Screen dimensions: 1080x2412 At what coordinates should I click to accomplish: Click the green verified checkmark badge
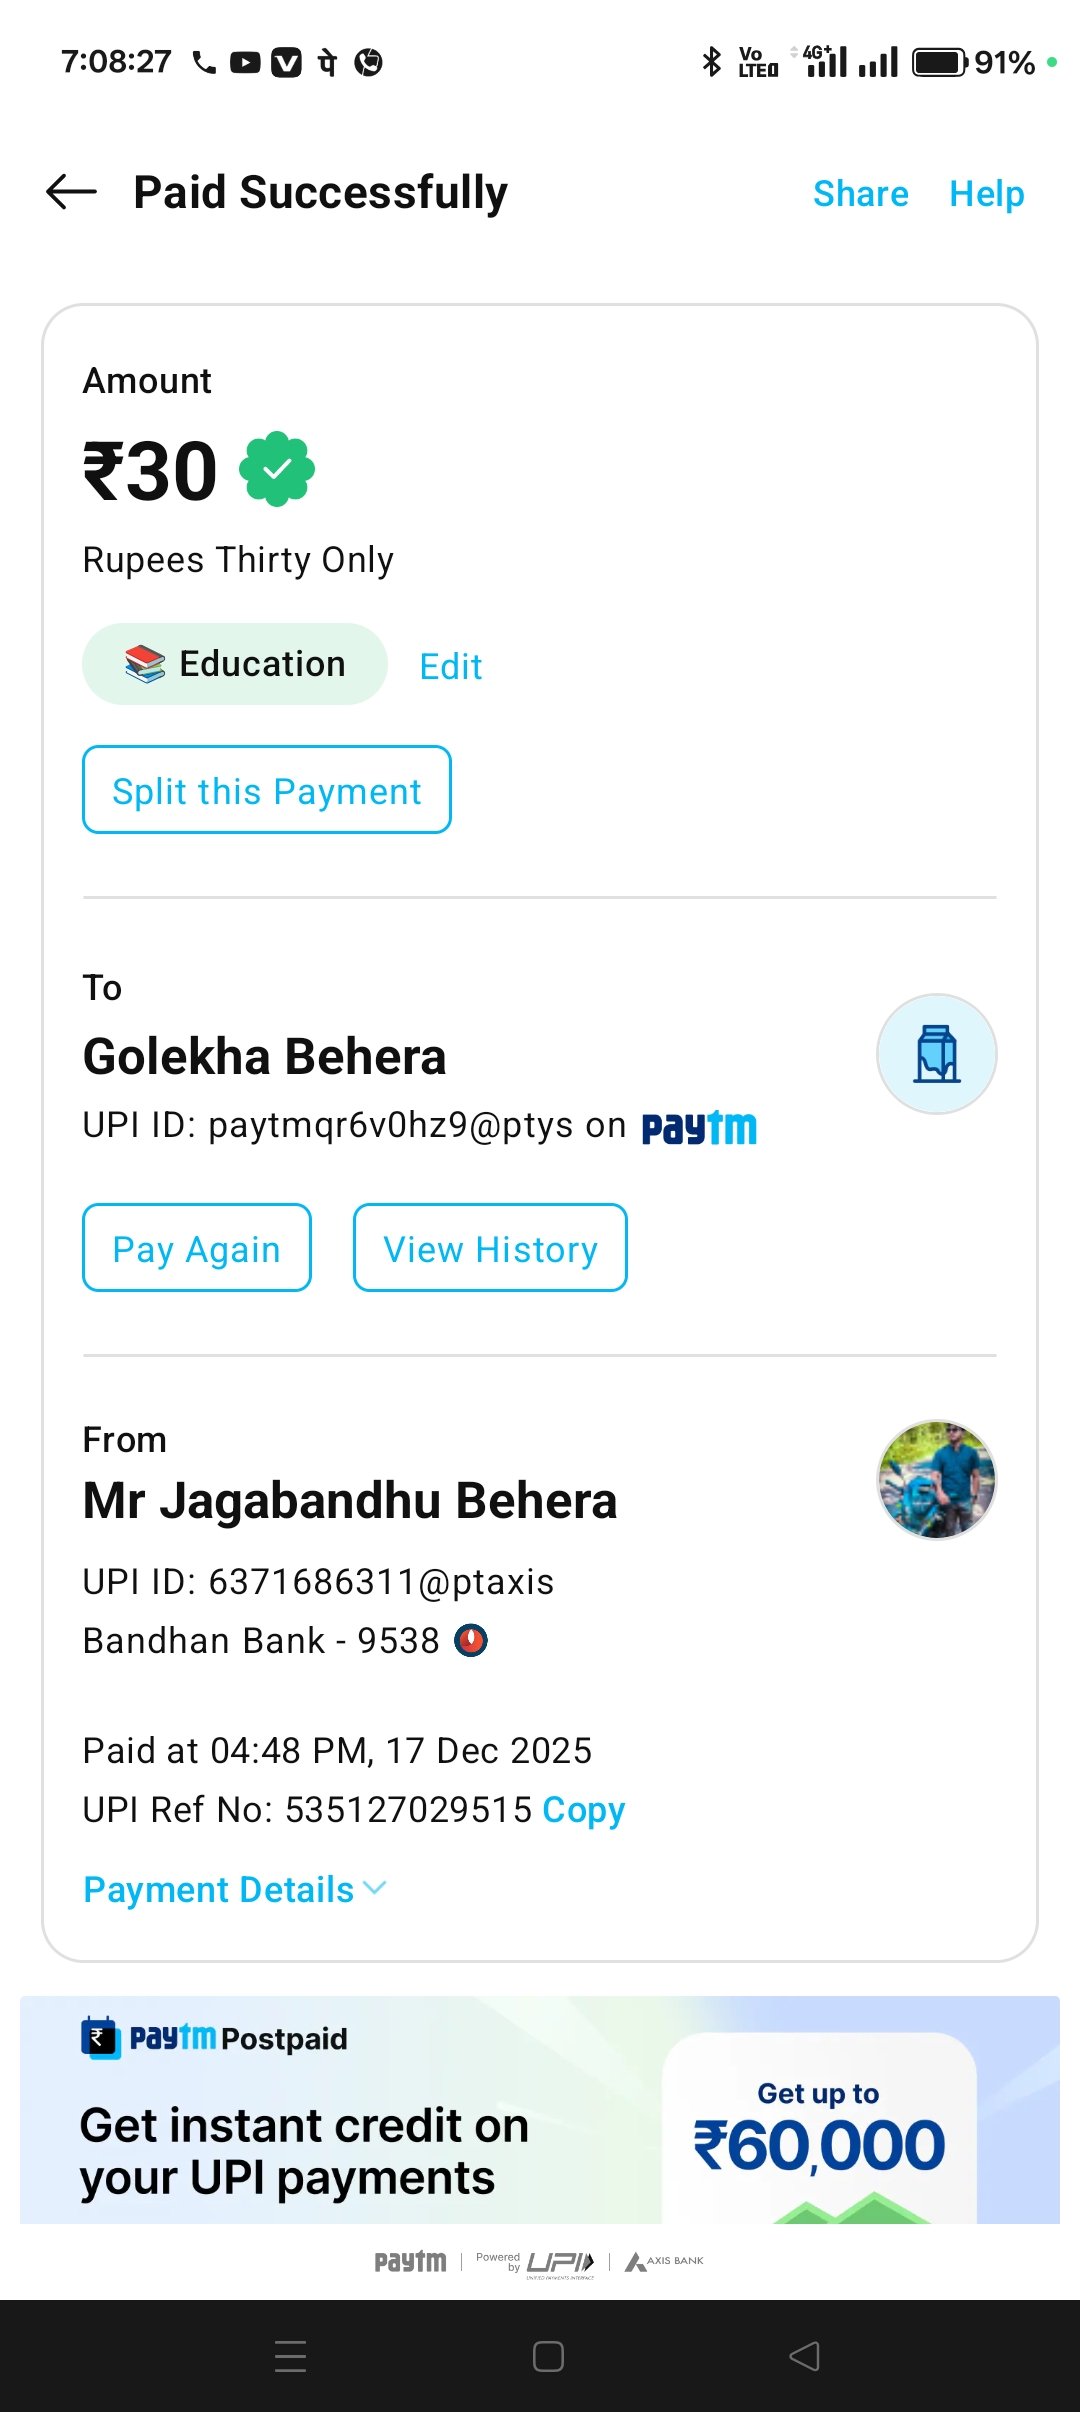point(277,469)
